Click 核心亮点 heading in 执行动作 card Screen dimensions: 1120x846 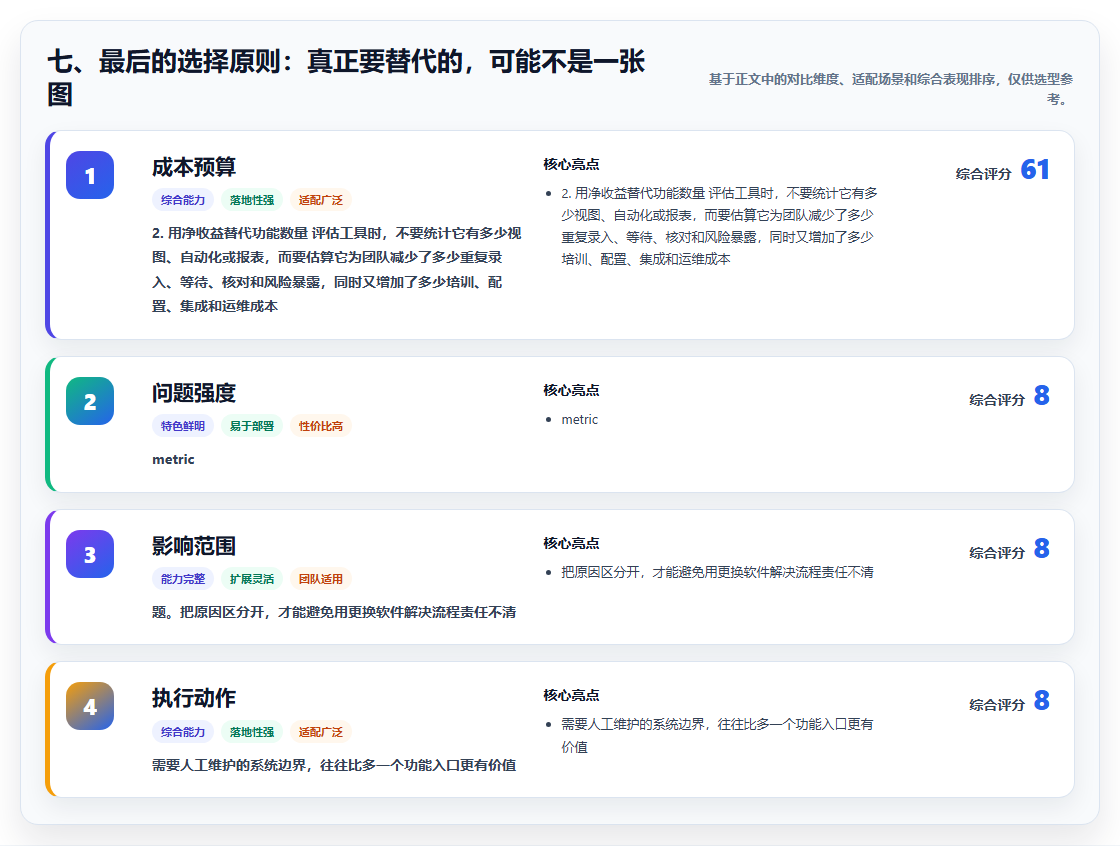(571, 695)
